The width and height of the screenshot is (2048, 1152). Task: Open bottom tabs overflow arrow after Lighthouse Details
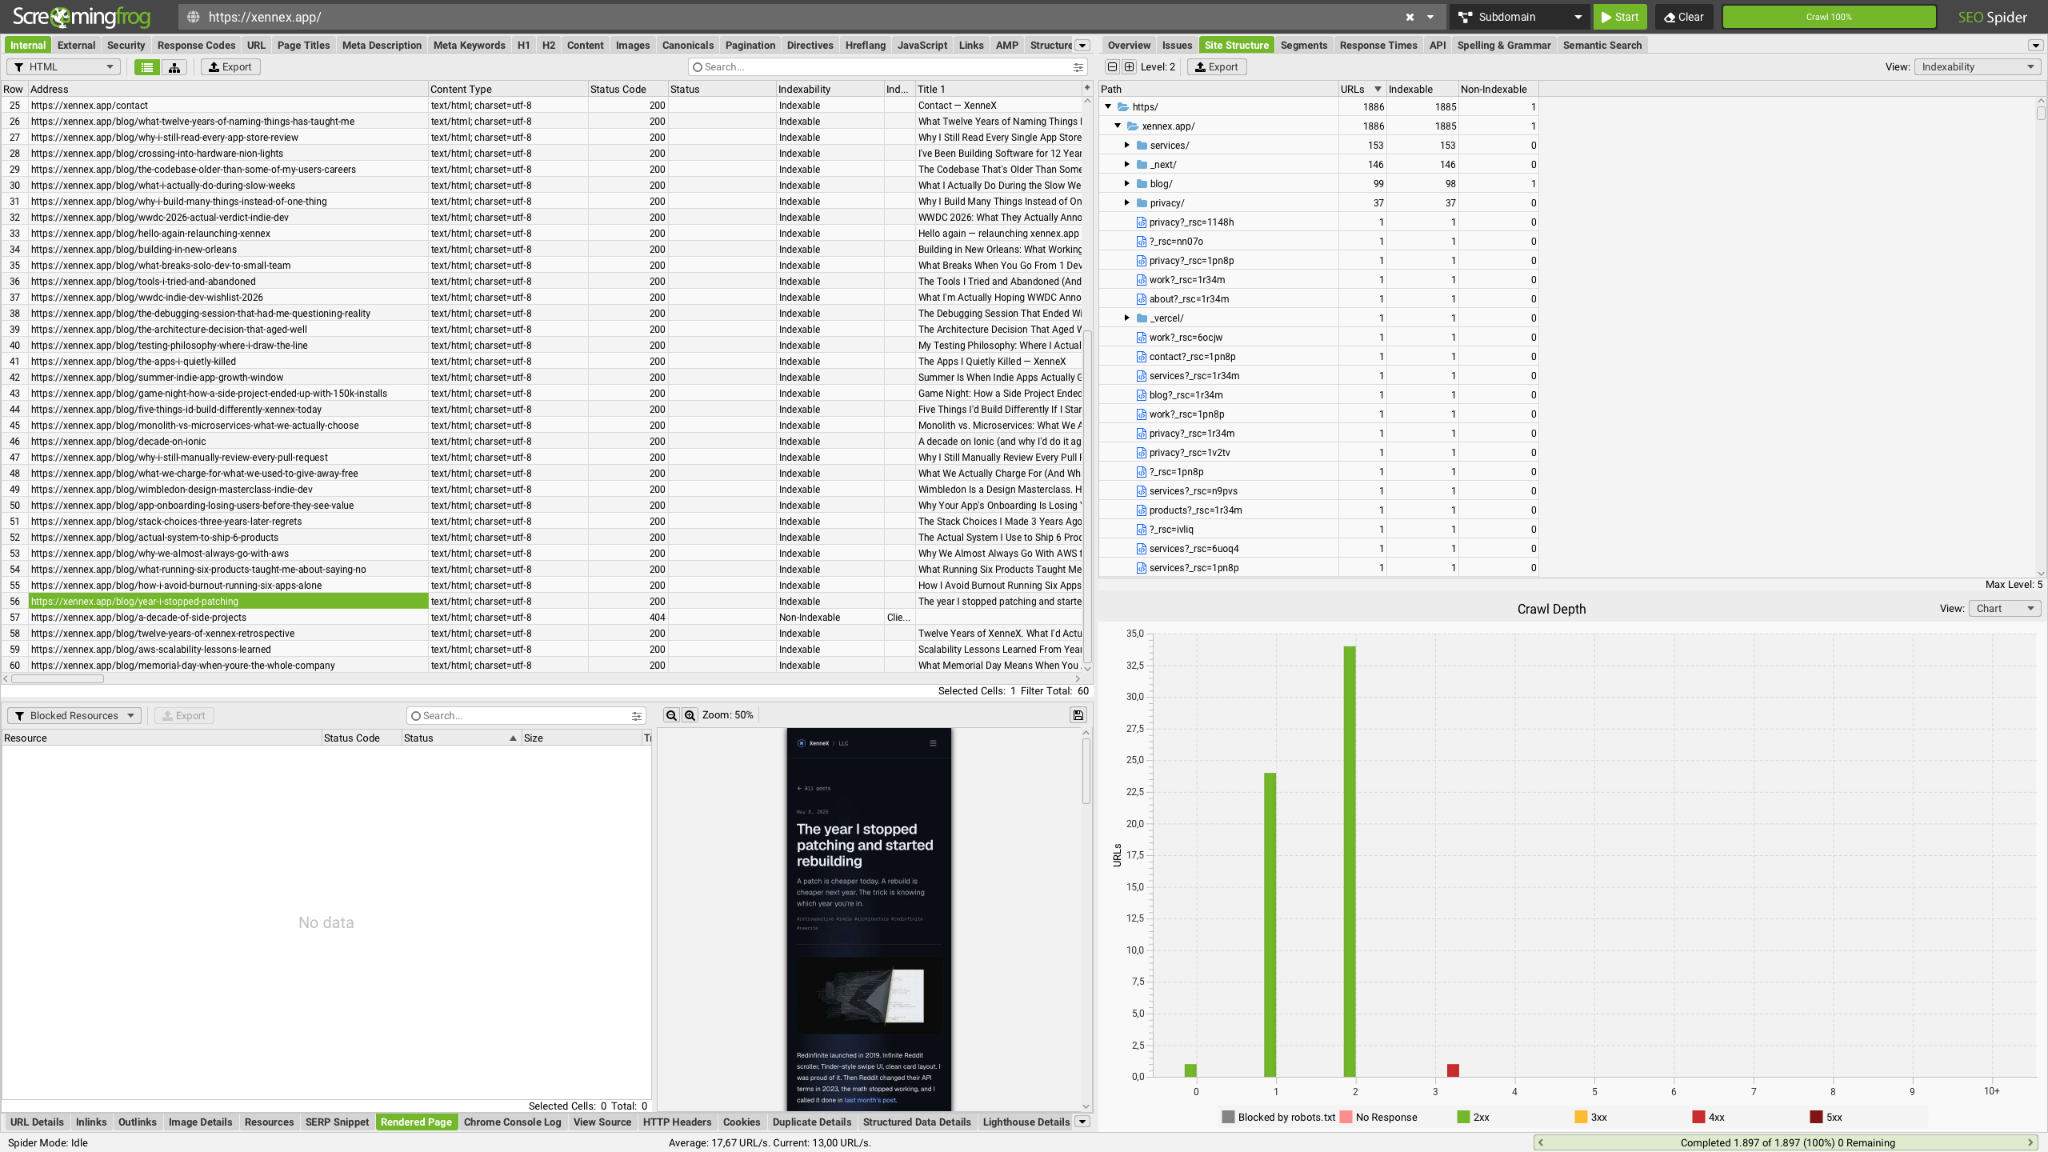[1082, 1122]
